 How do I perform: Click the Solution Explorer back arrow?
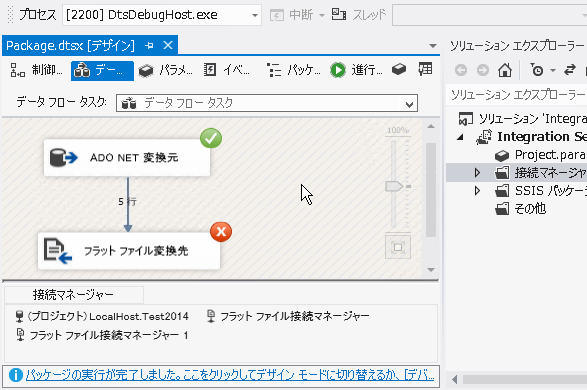pos(461,70)
